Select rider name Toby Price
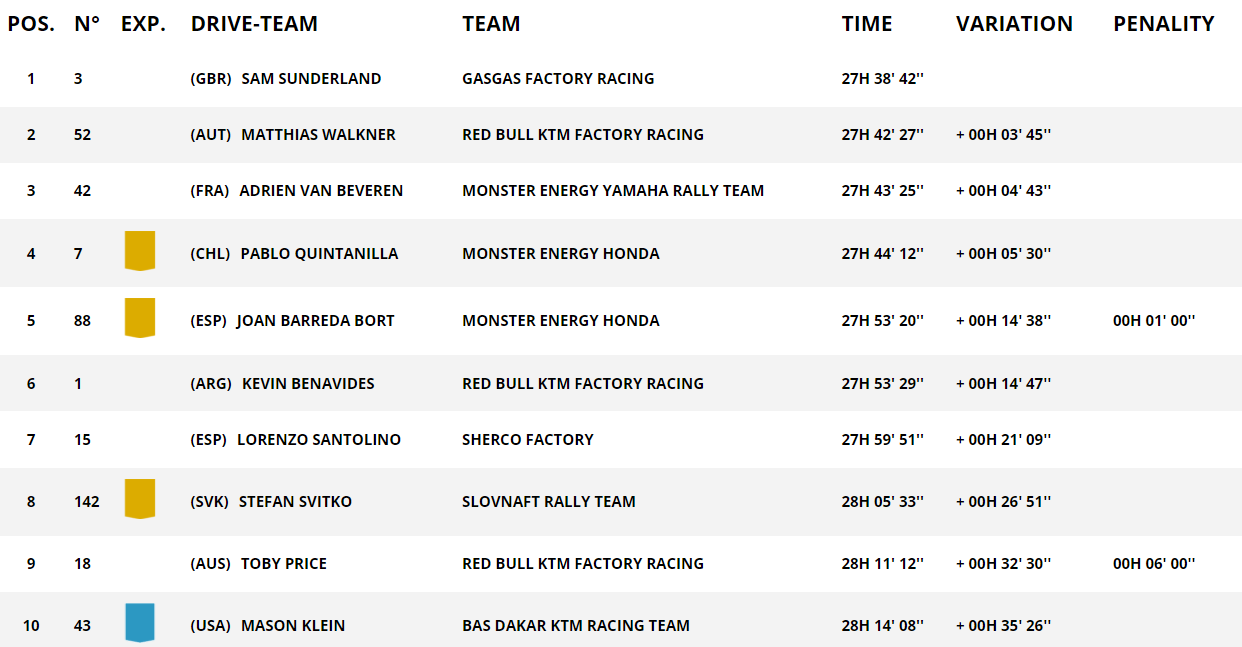This screenshot has height=647, width=1242. point(283,564)
